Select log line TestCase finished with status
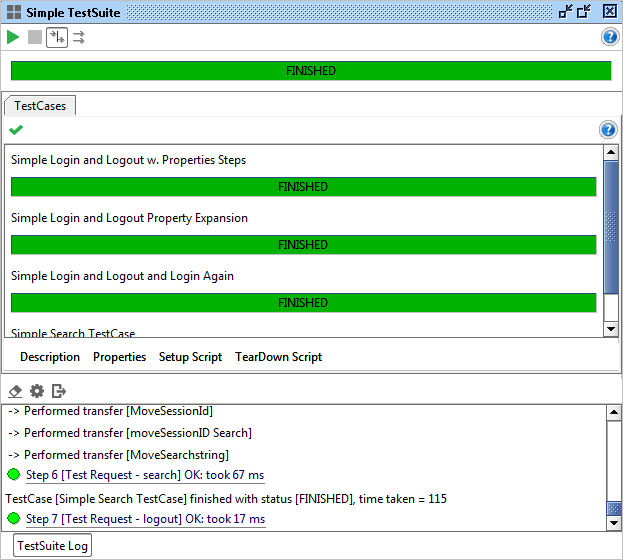 (226, 499)
